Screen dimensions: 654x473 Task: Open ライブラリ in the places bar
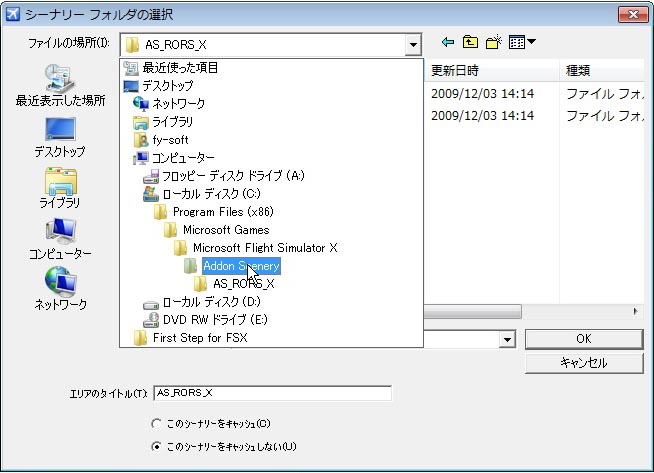pos(60,188)
